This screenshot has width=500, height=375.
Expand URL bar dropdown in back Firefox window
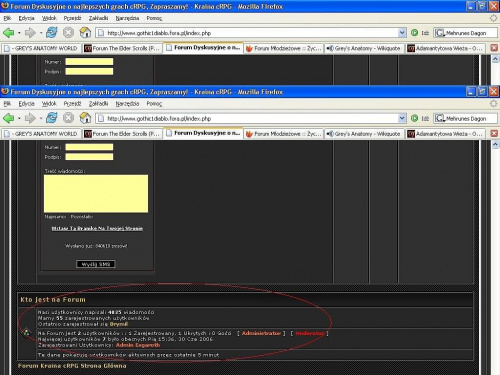(x=402, y=33)
